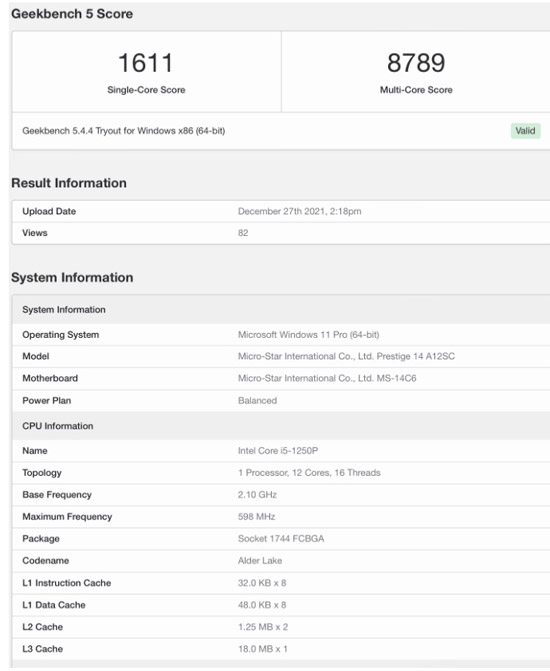Click the Result Information heading
The image size is (550, 671).
(69, 183)
